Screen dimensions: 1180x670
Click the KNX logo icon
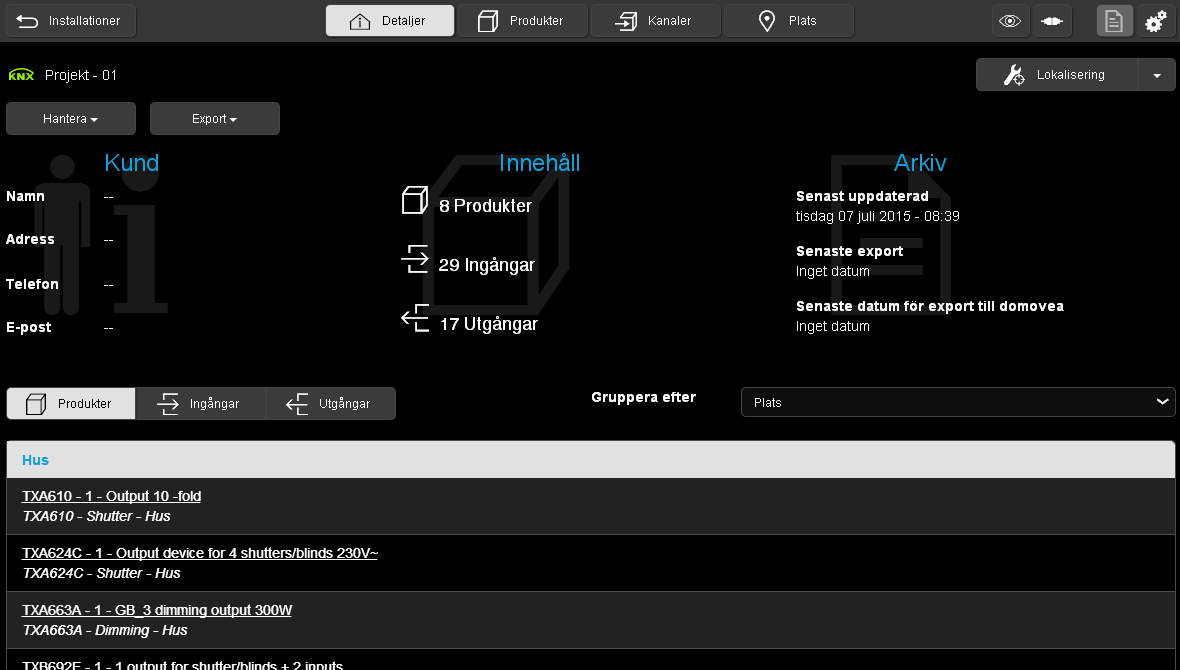[x=21, y=75]
